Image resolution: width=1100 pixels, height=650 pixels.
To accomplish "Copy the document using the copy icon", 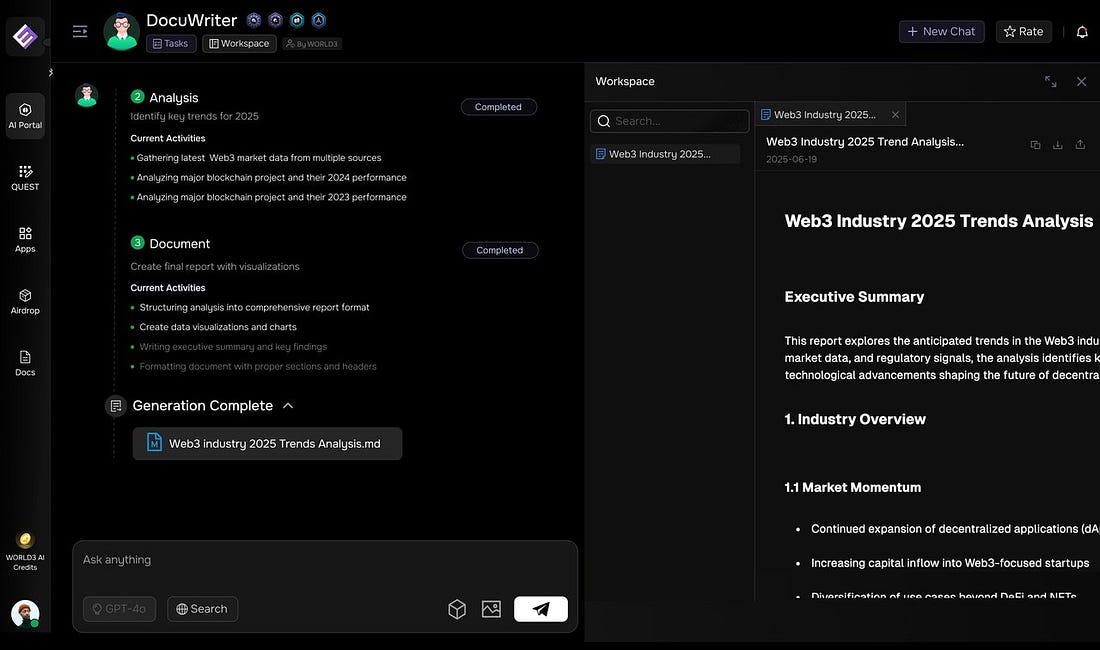I will (x=1035, y=145).
